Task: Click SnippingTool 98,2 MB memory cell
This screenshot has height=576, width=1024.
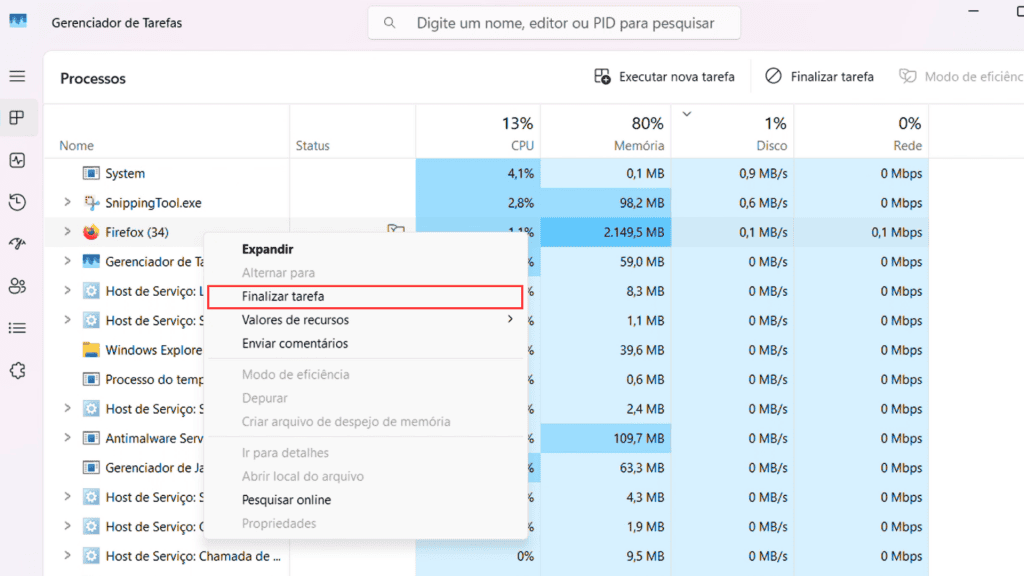Action: [x=605, y=202]
